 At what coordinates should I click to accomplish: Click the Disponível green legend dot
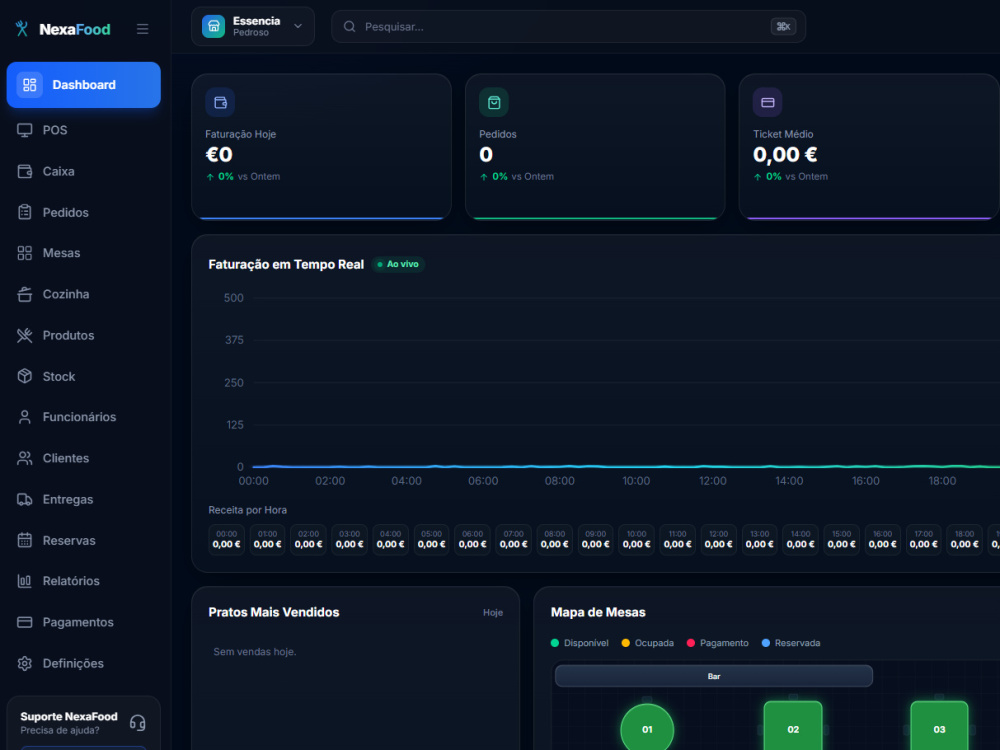pyautogui.click(x=555, y=643)
